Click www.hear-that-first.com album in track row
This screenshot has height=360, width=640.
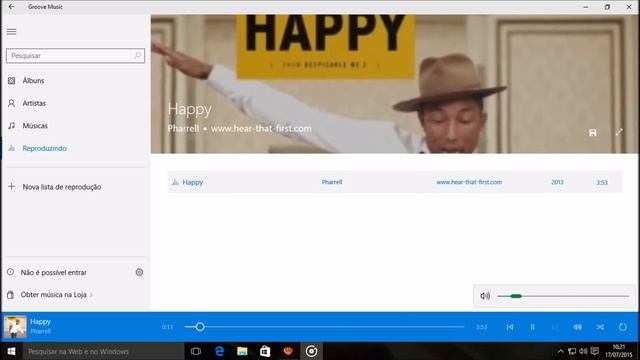469,182
